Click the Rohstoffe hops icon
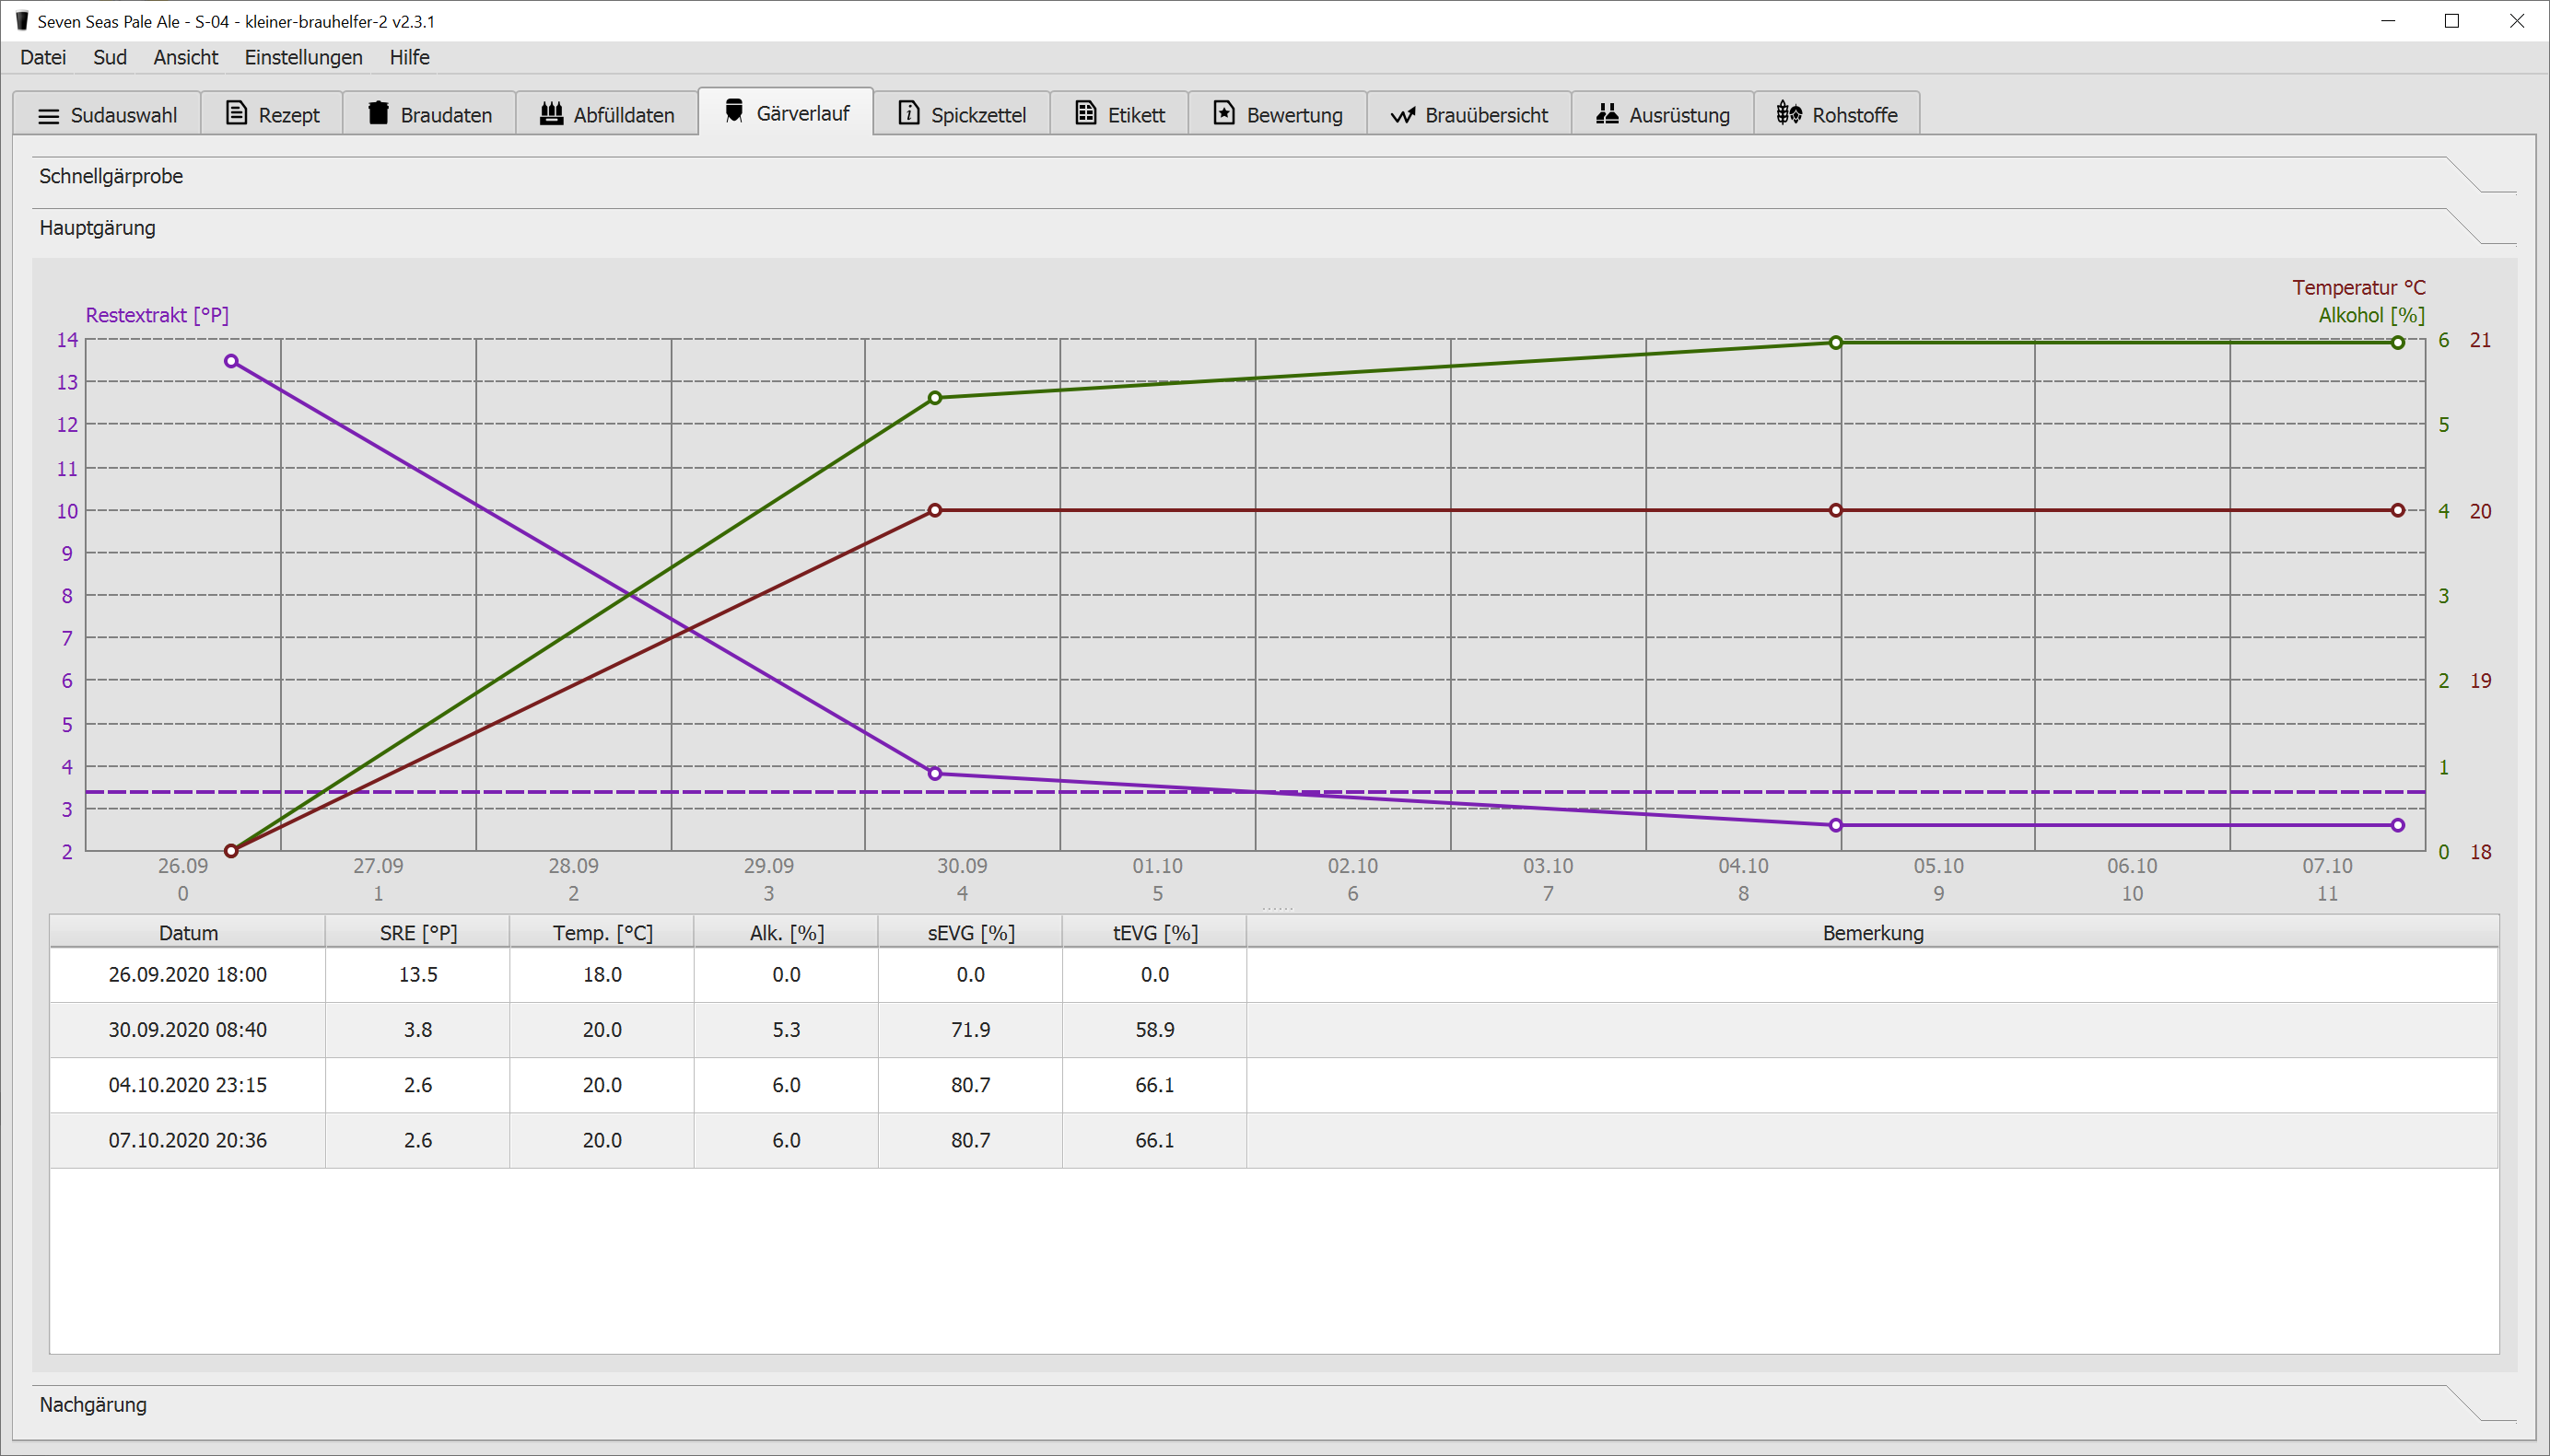The width and height of the screenshot is (2550, 1456). point(1789,113)
